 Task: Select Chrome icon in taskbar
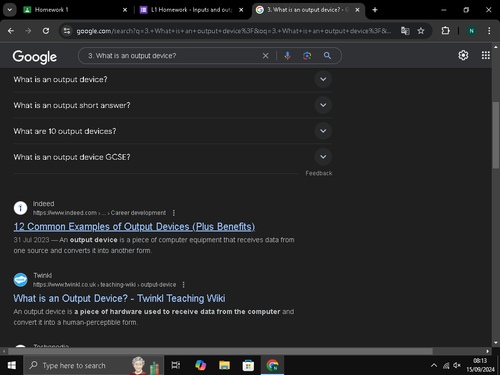point(272,365)
